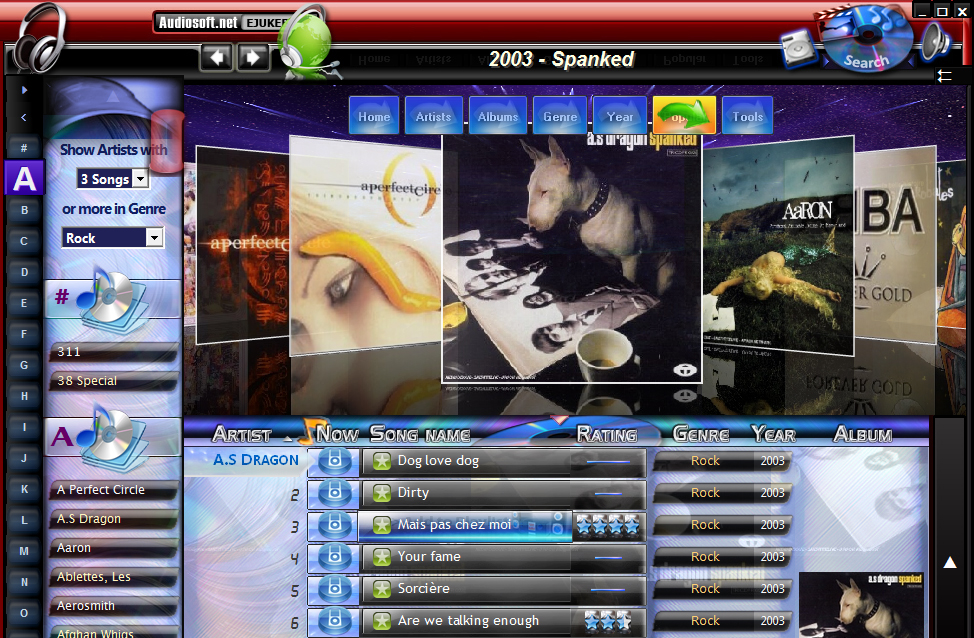Click the sort arrow beside the Artist header
Screen dimensions: 974x638
pyautogui.click(x=287, y=438)
